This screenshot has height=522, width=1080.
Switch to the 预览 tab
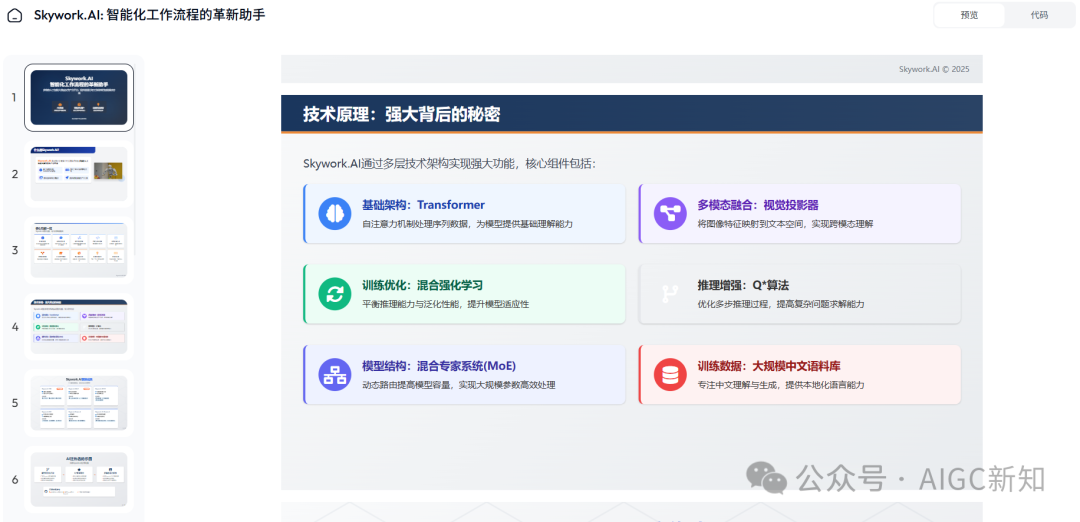(x=969, y=15)
